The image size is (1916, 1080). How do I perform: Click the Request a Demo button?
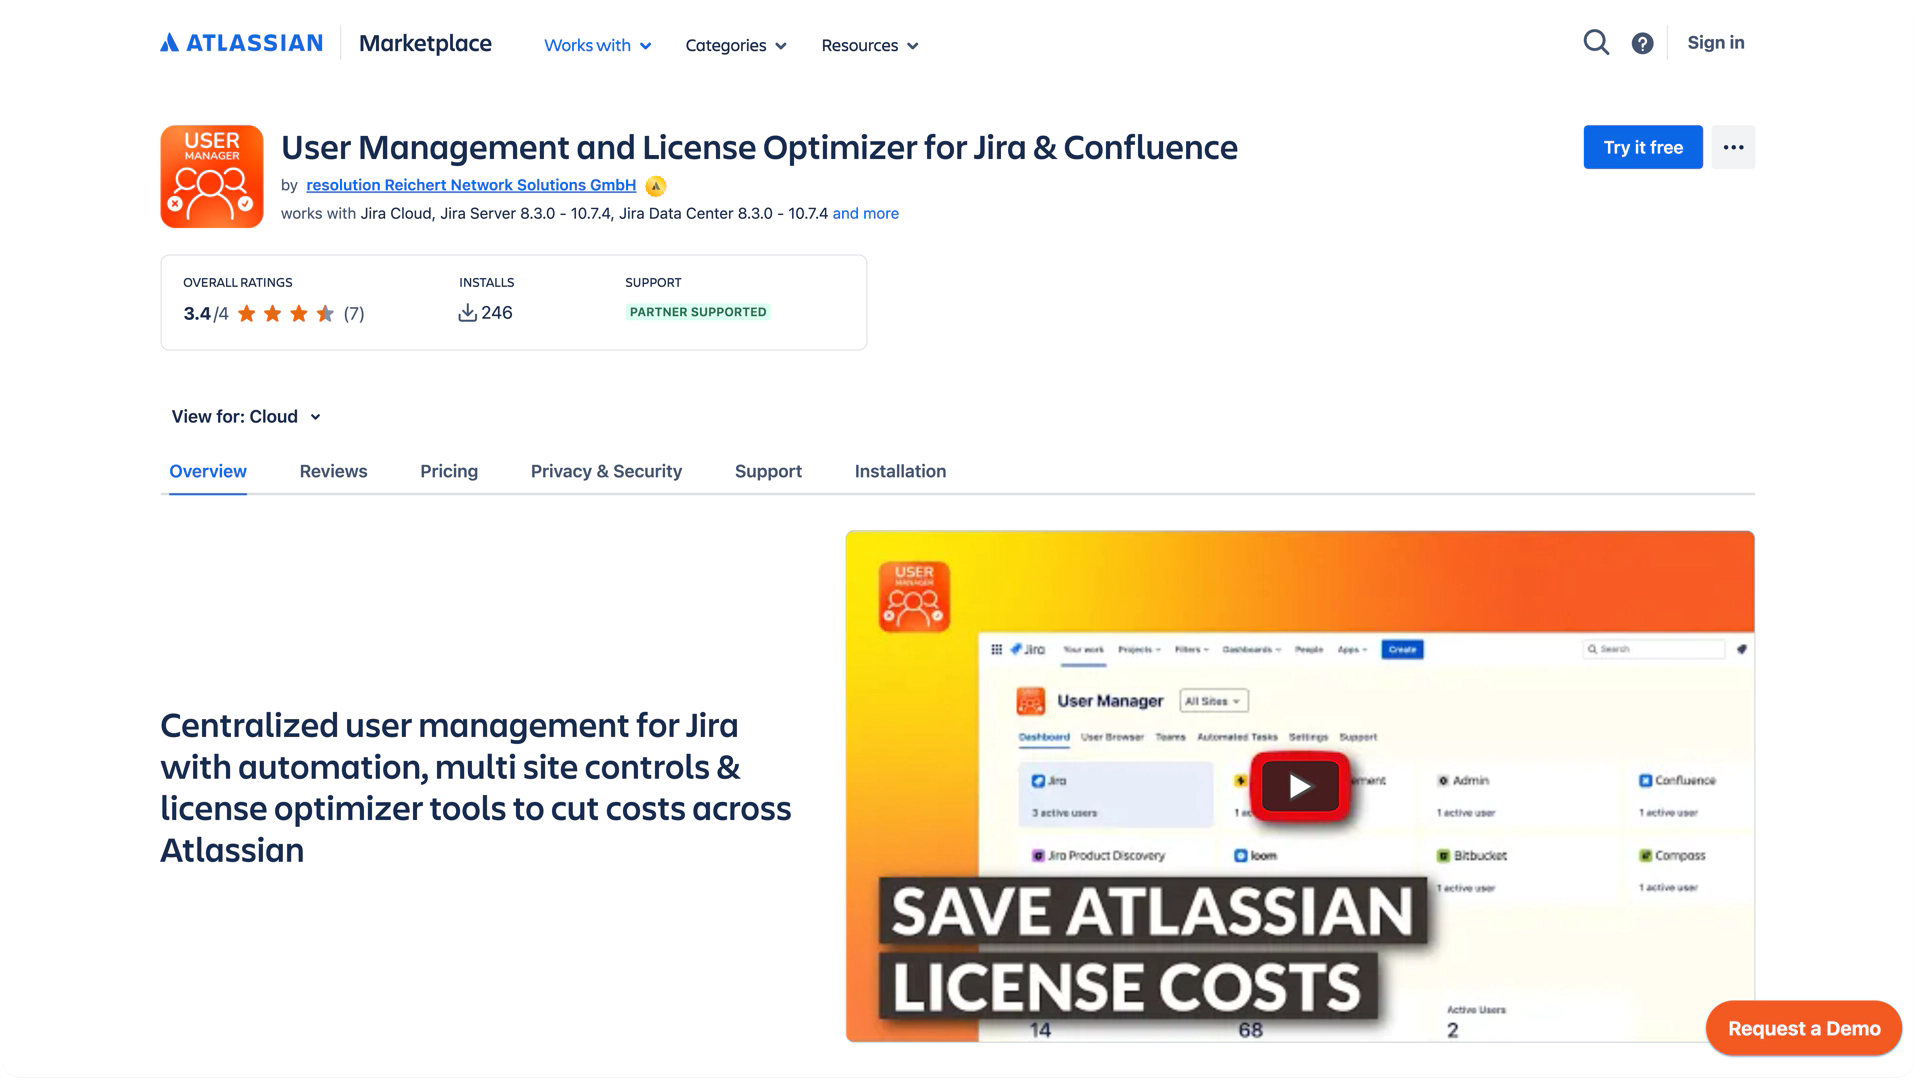point(1803,1028)
